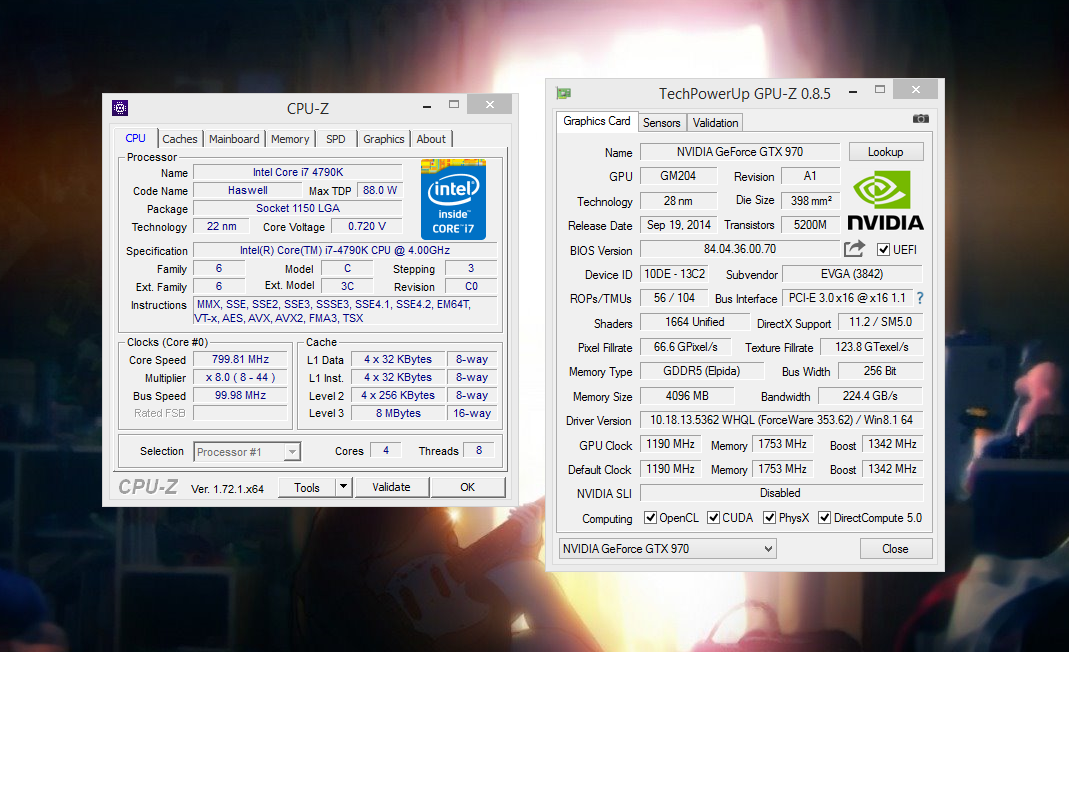Click the Specification field i7-4790K CPU @ 4.00GHz
The width and height of the screenshot is (1069, 800).
click(x=345, y=250)
